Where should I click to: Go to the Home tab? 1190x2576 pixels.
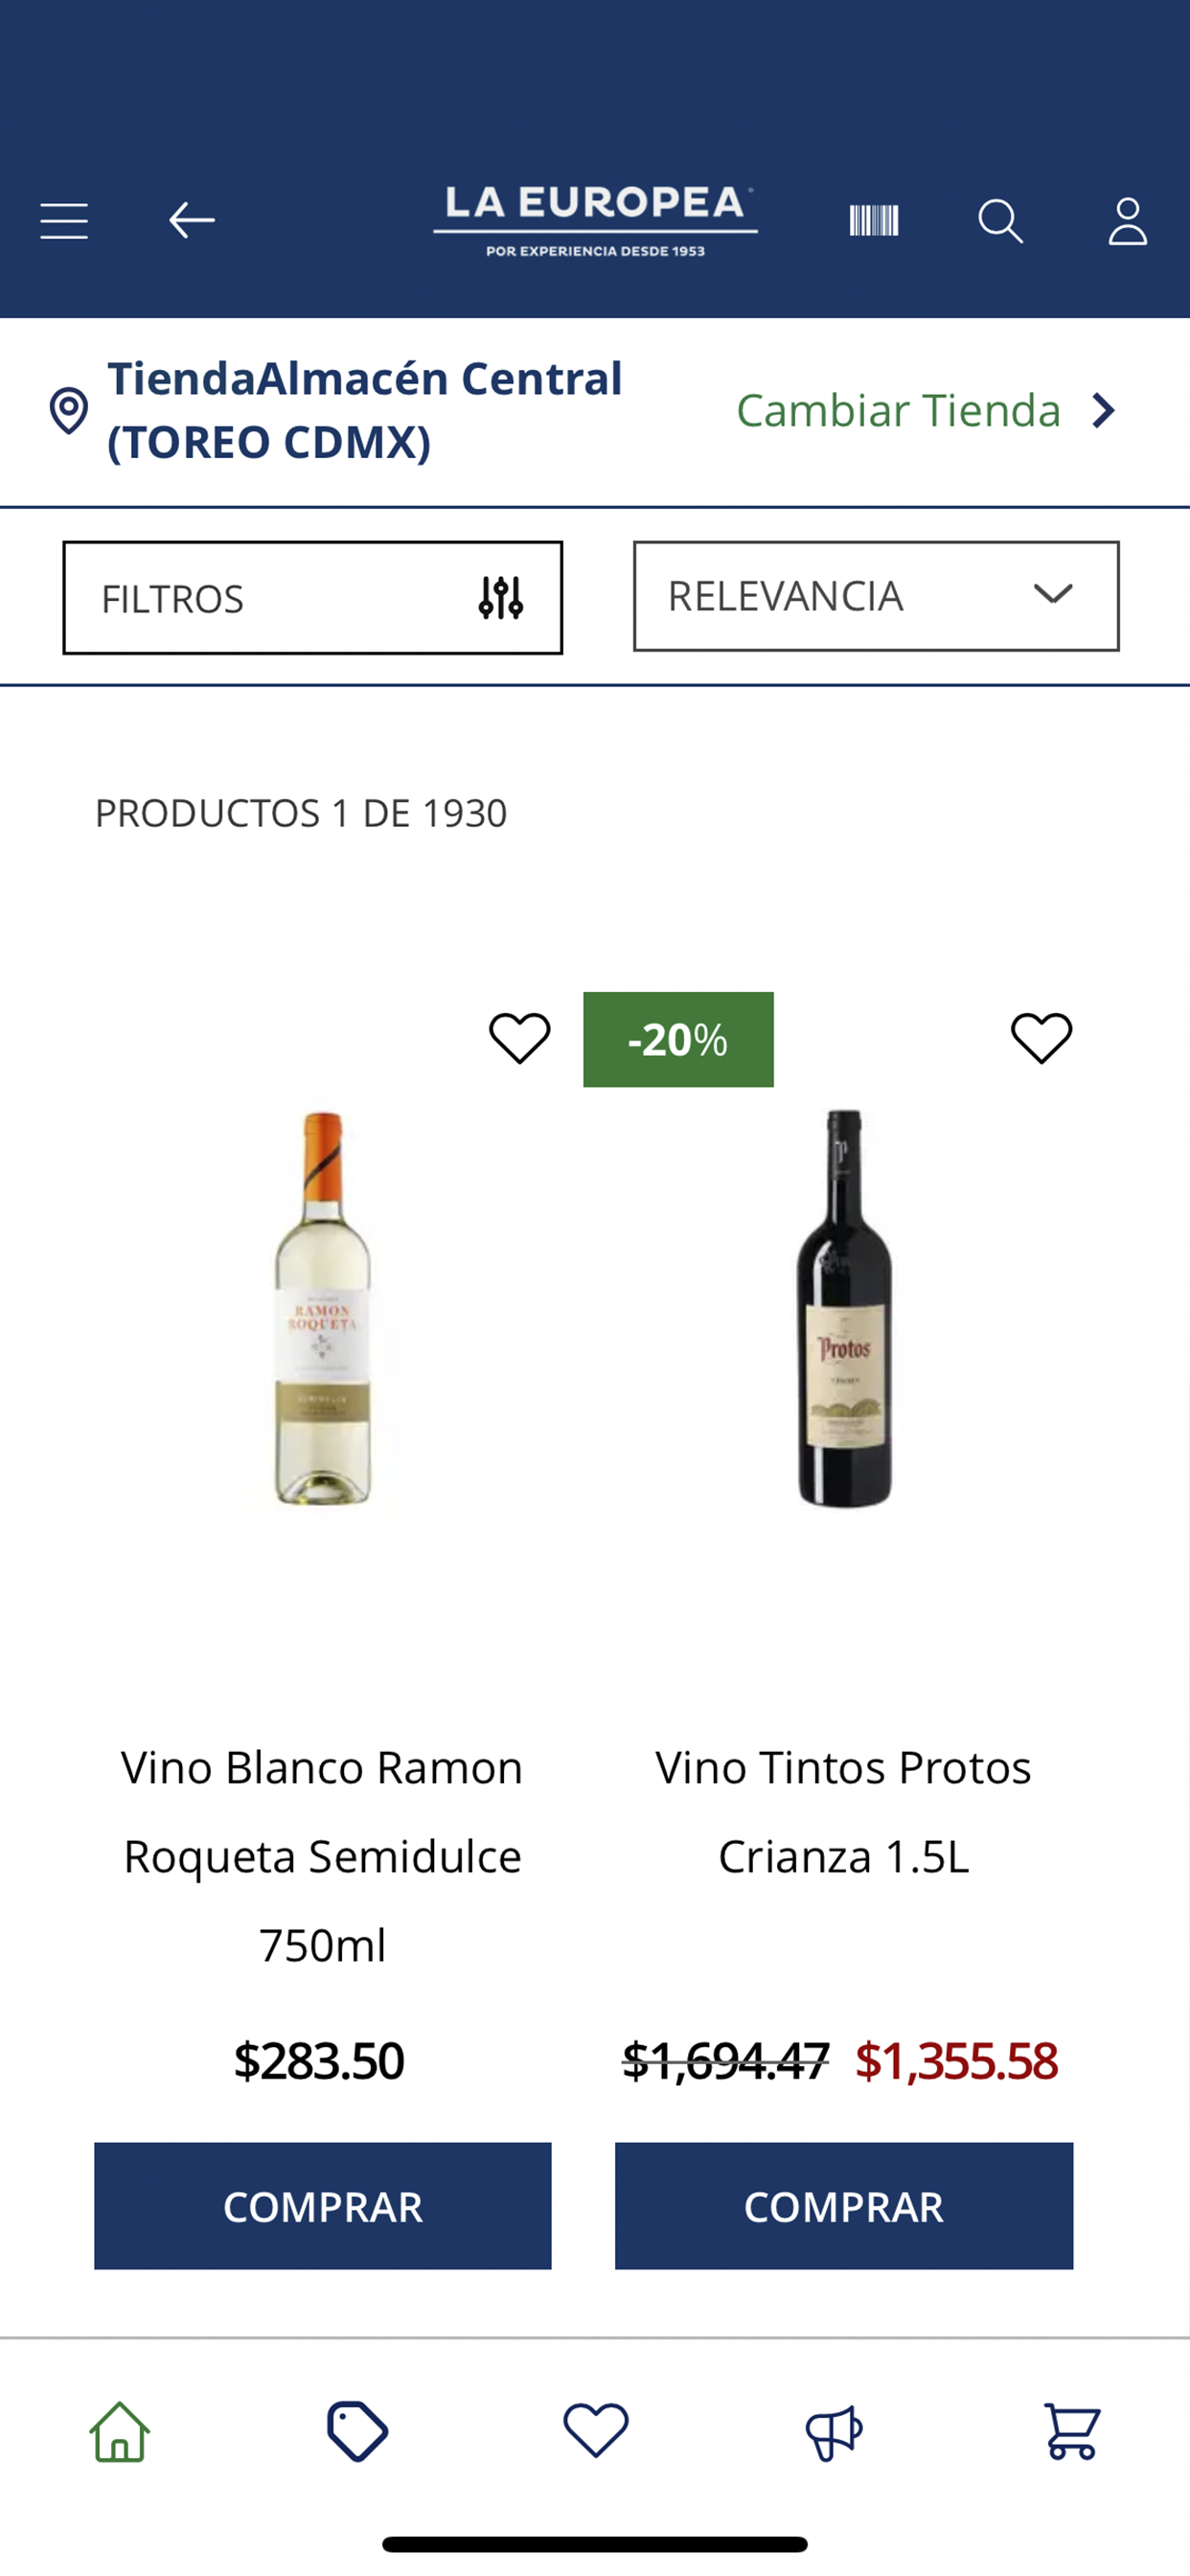click(120, 2431)
